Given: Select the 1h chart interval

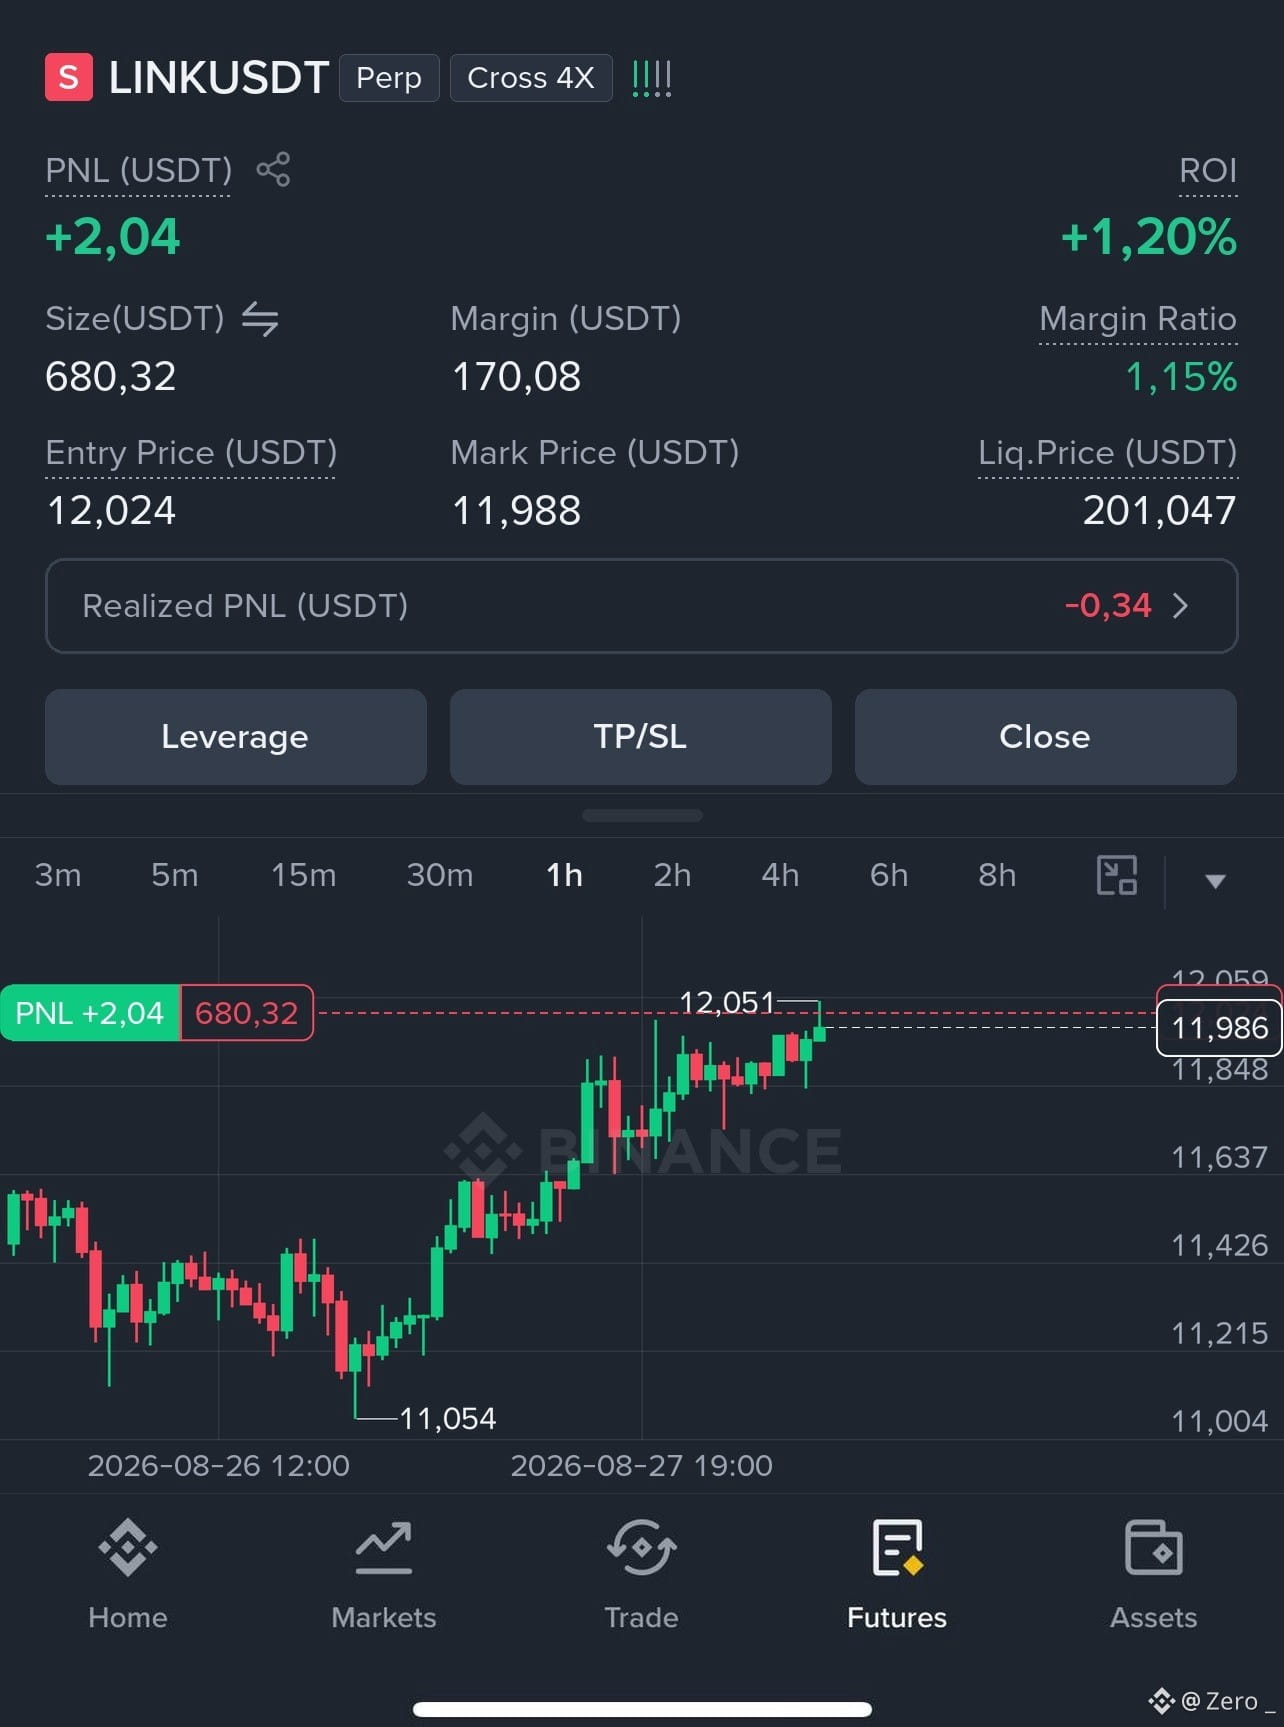Looking at the screenshot, I should coord(564,875).
